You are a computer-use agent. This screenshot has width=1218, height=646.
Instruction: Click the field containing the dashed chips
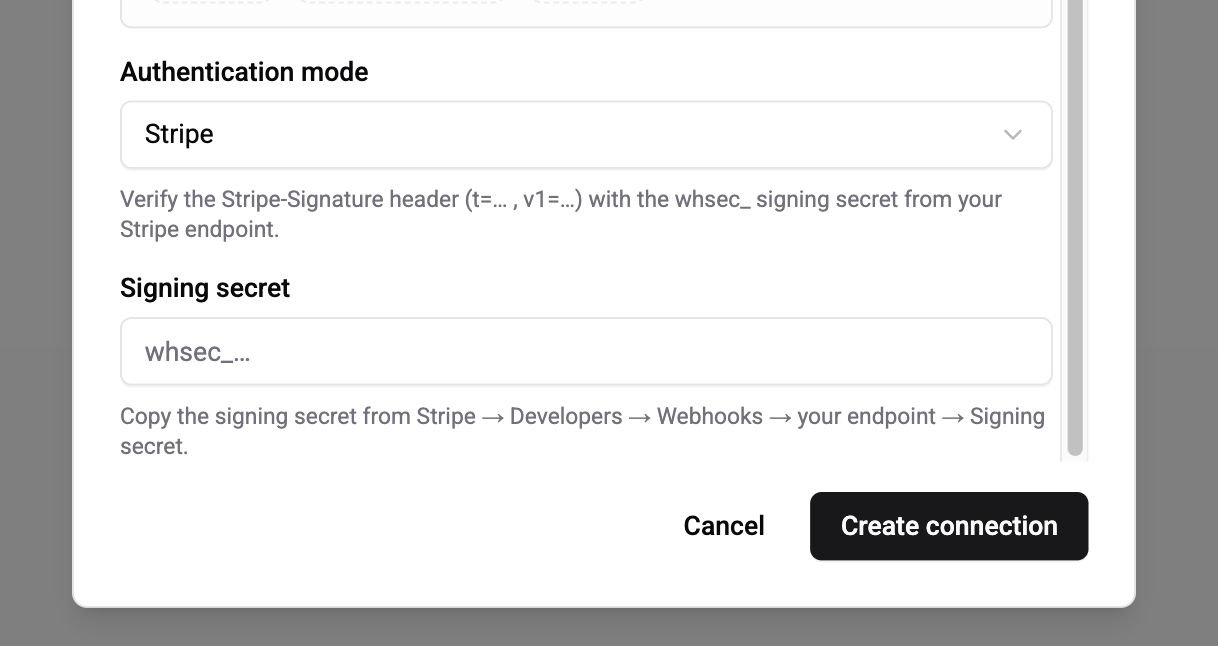pos(586,10)
